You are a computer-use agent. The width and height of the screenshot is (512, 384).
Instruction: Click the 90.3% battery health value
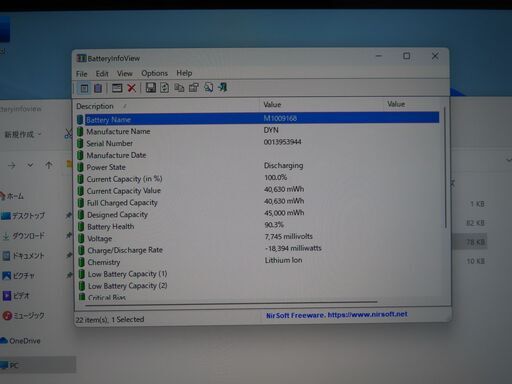(x=274, y=225)
